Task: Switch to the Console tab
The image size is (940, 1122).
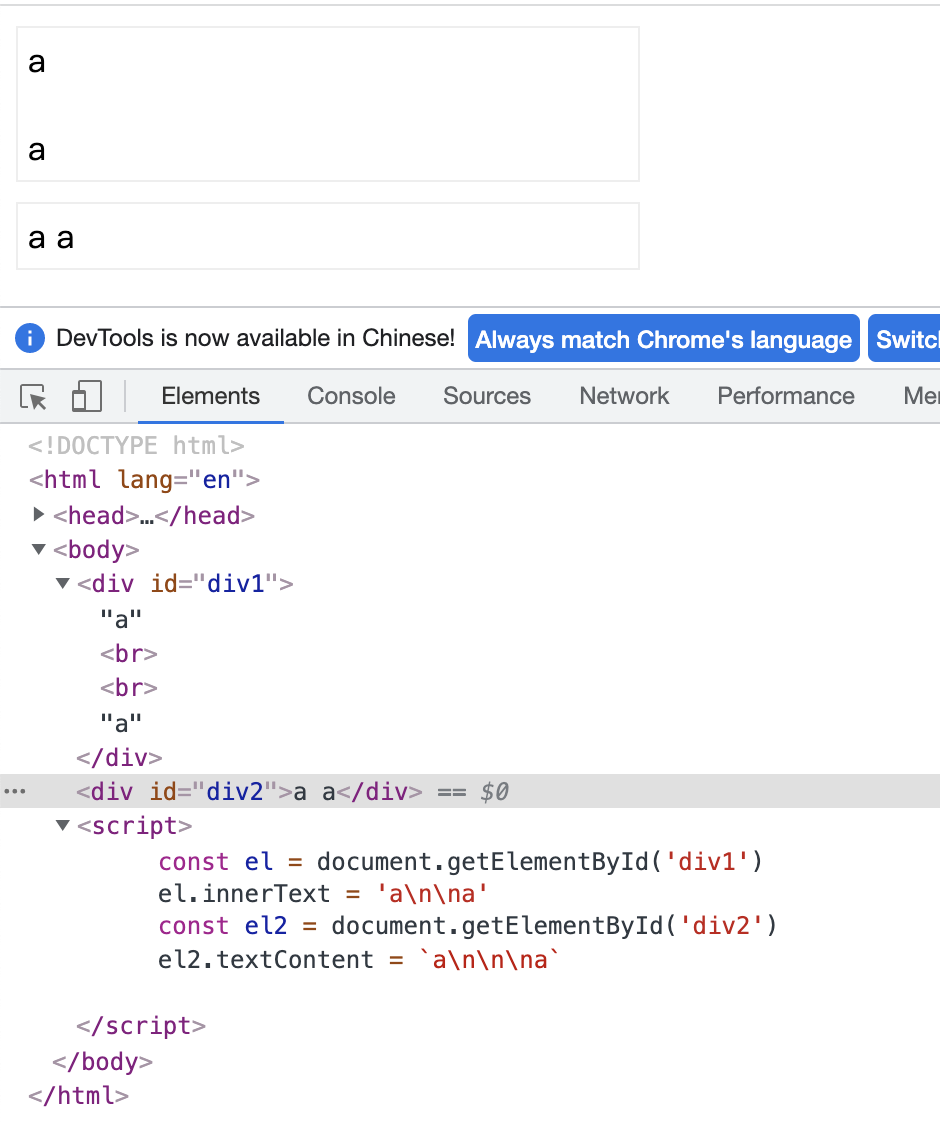Action: click(351, 396)
